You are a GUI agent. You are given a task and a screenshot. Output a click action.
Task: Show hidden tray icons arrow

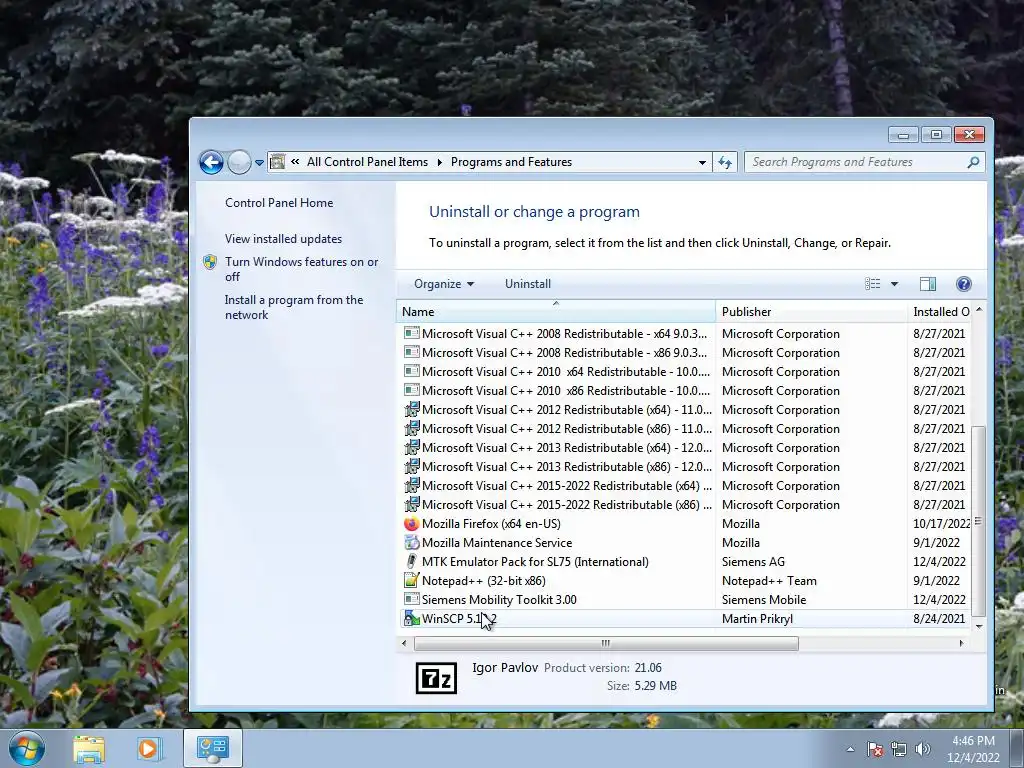850,749
